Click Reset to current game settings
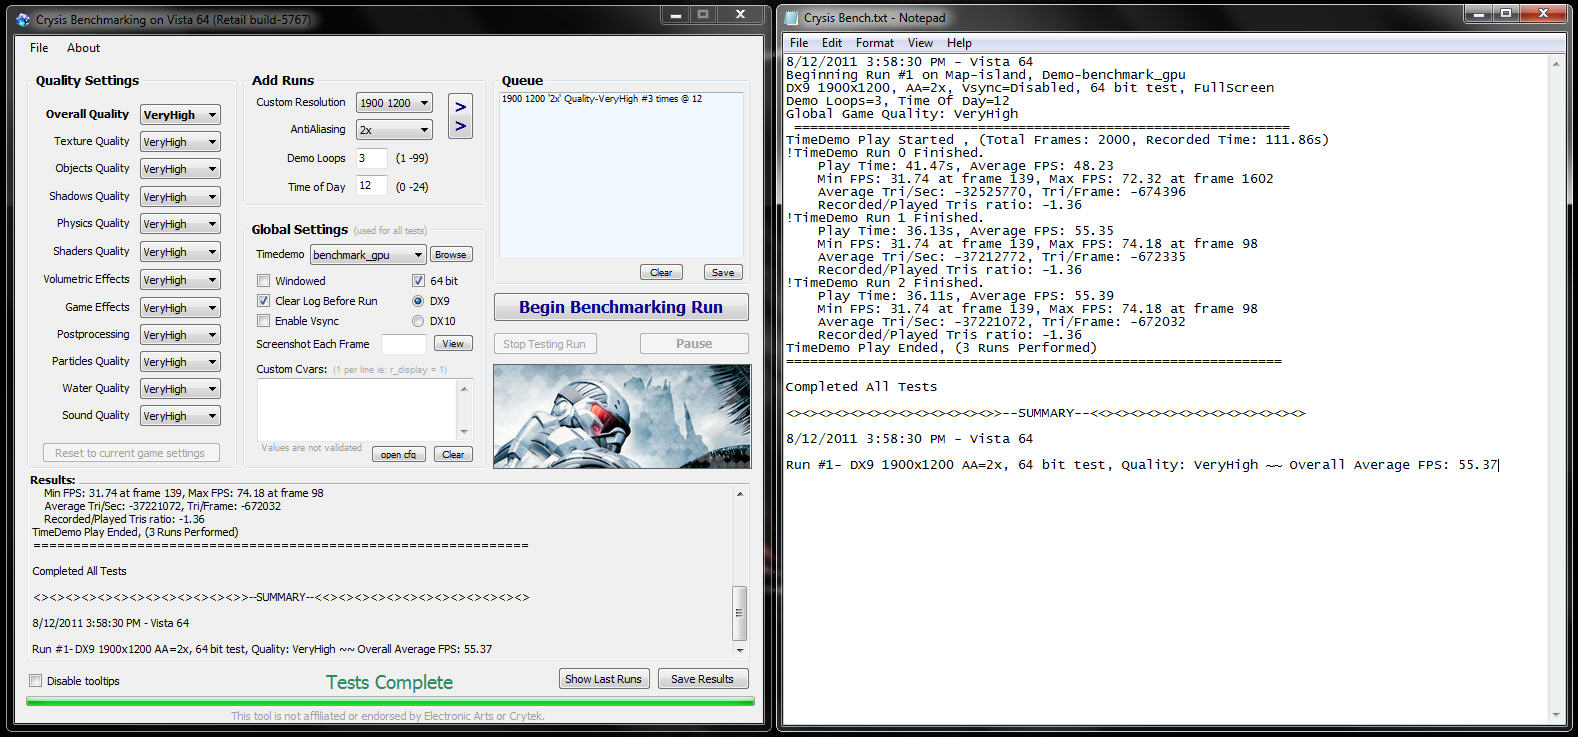Screen dimensions: 1578x737 click(x=131, y=453)
